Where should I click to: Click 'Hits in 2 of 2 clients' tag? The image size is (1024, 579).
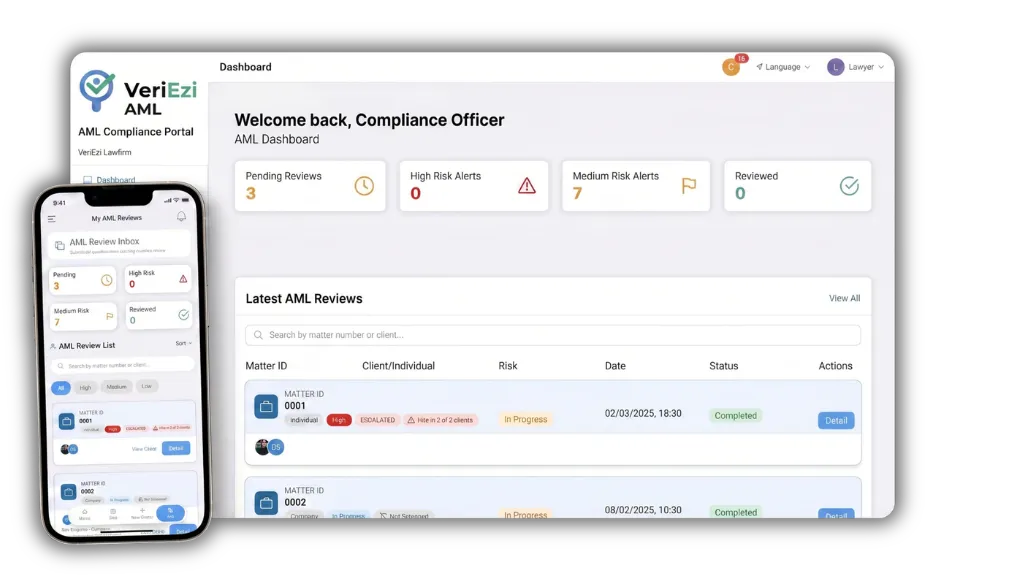tap(440, 420)
